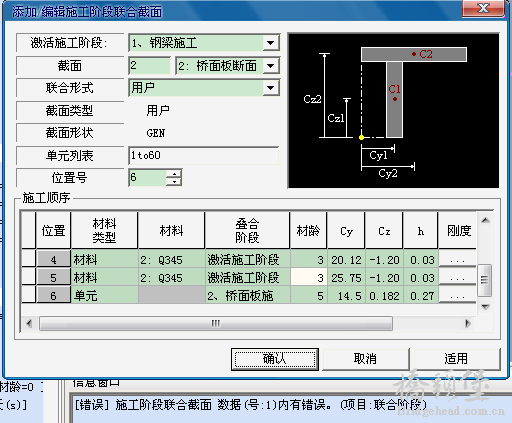This screenshot has width=512, height=423.
Task: Increase 位置号 with the up spinner arrow
Action: [x=174, y=173]
